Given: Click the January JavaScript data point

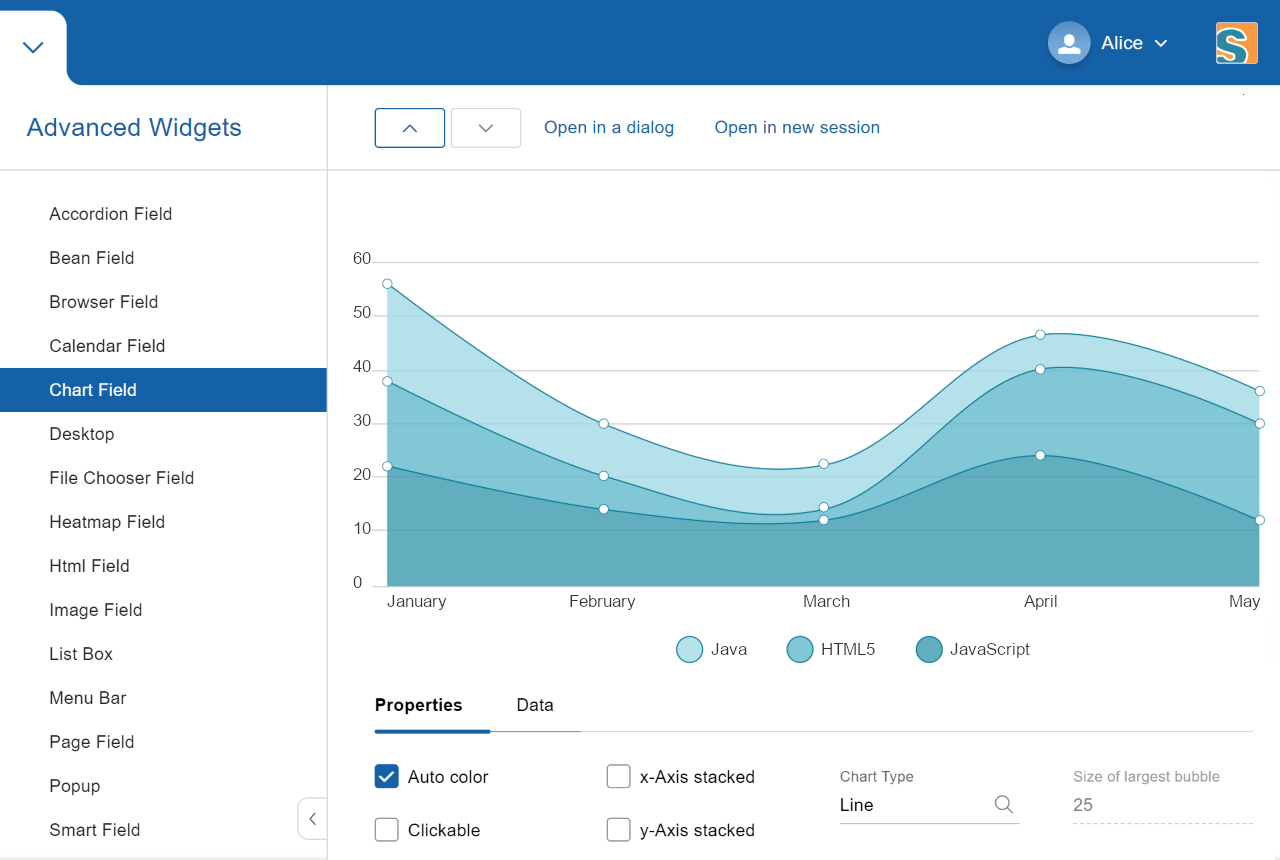Looking at the screenshot, I should [x=387, y=466].
